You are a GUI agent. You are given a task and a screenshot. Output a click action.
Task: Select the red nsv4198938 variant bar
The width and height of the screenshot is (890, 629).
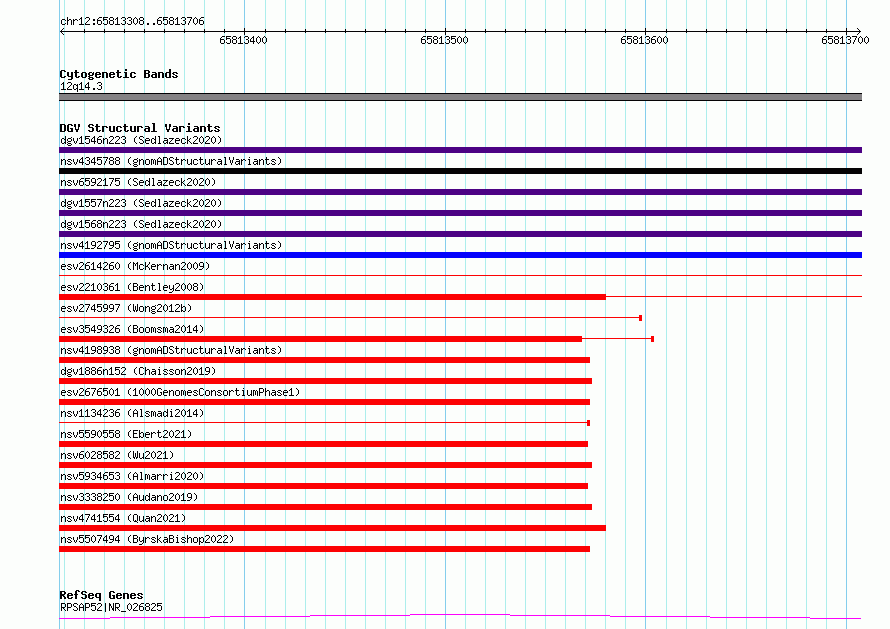[325, 360]
